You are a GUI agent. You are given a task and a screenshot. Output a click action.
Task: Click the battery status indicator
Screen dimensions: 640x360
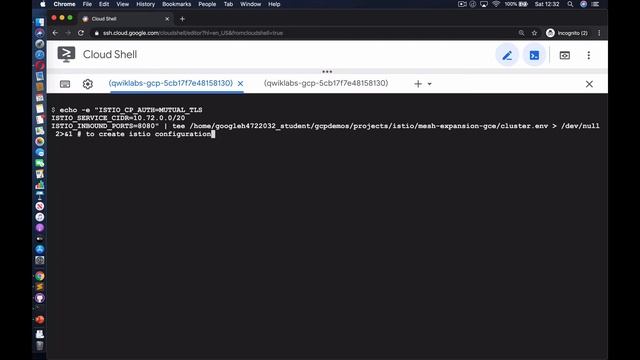[516, 4]
